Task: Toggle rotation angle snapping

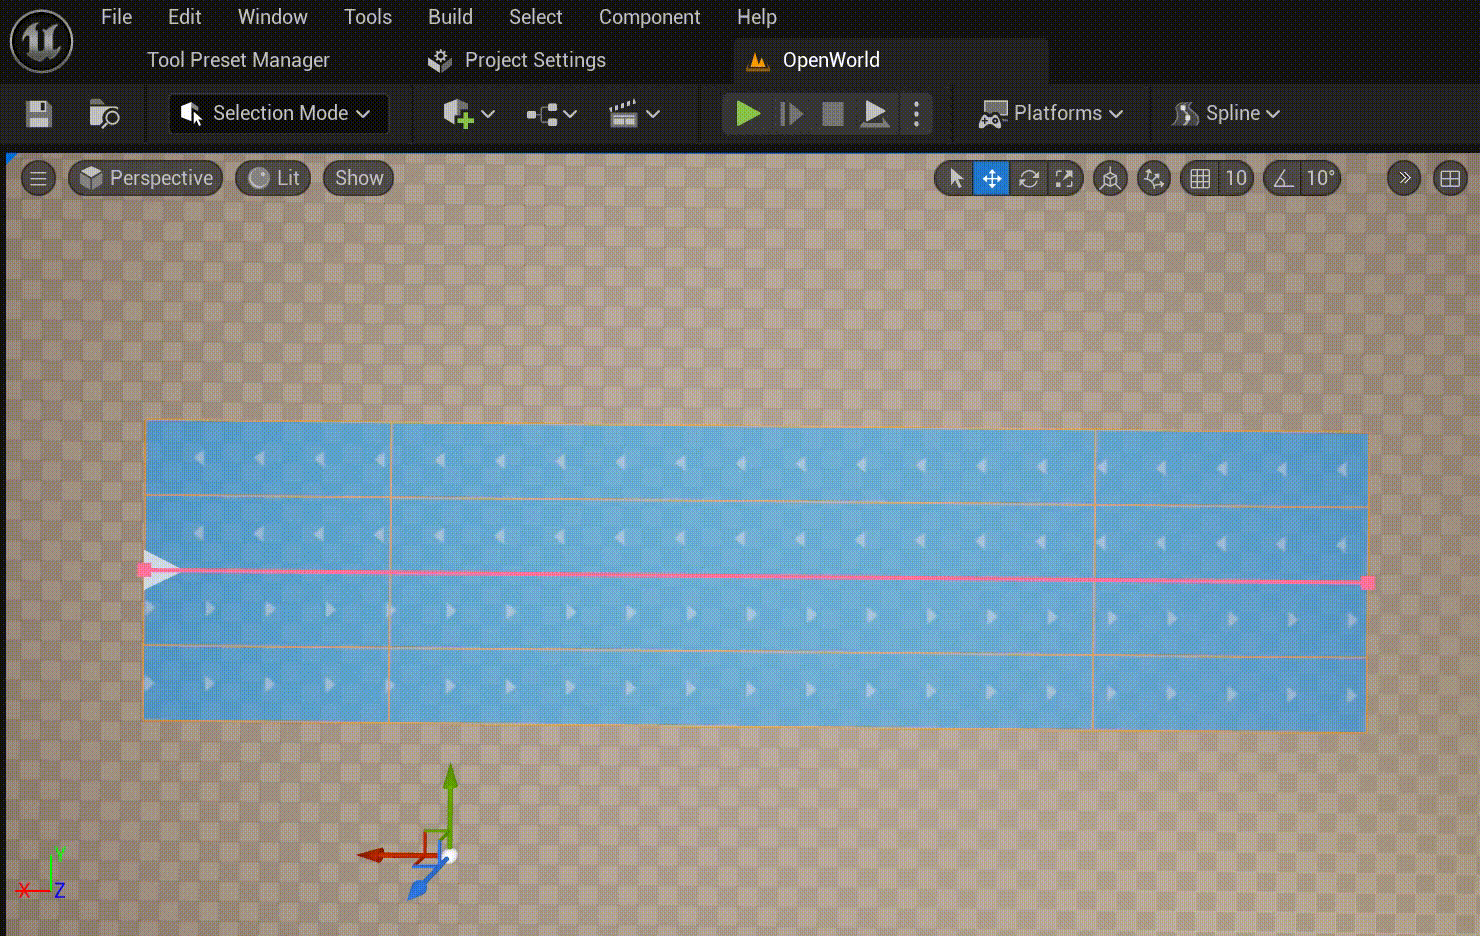Action: [x=1284, y=178]
